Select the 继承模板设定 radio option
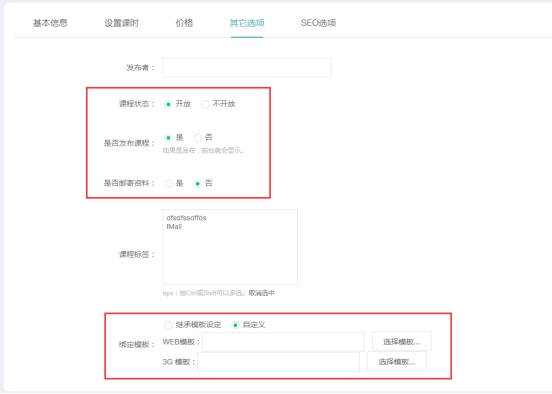Viewport: 552px width, 394px height. click(x=168, y=325)
